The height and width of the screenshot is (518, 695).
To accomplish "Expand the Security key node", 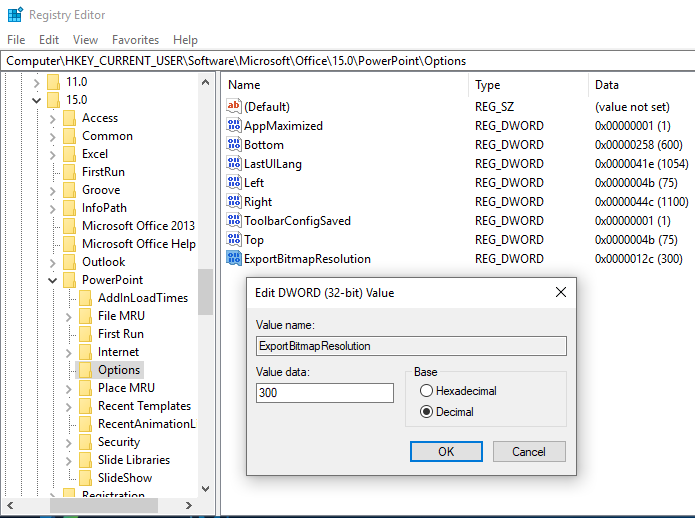I will (69, 443).
